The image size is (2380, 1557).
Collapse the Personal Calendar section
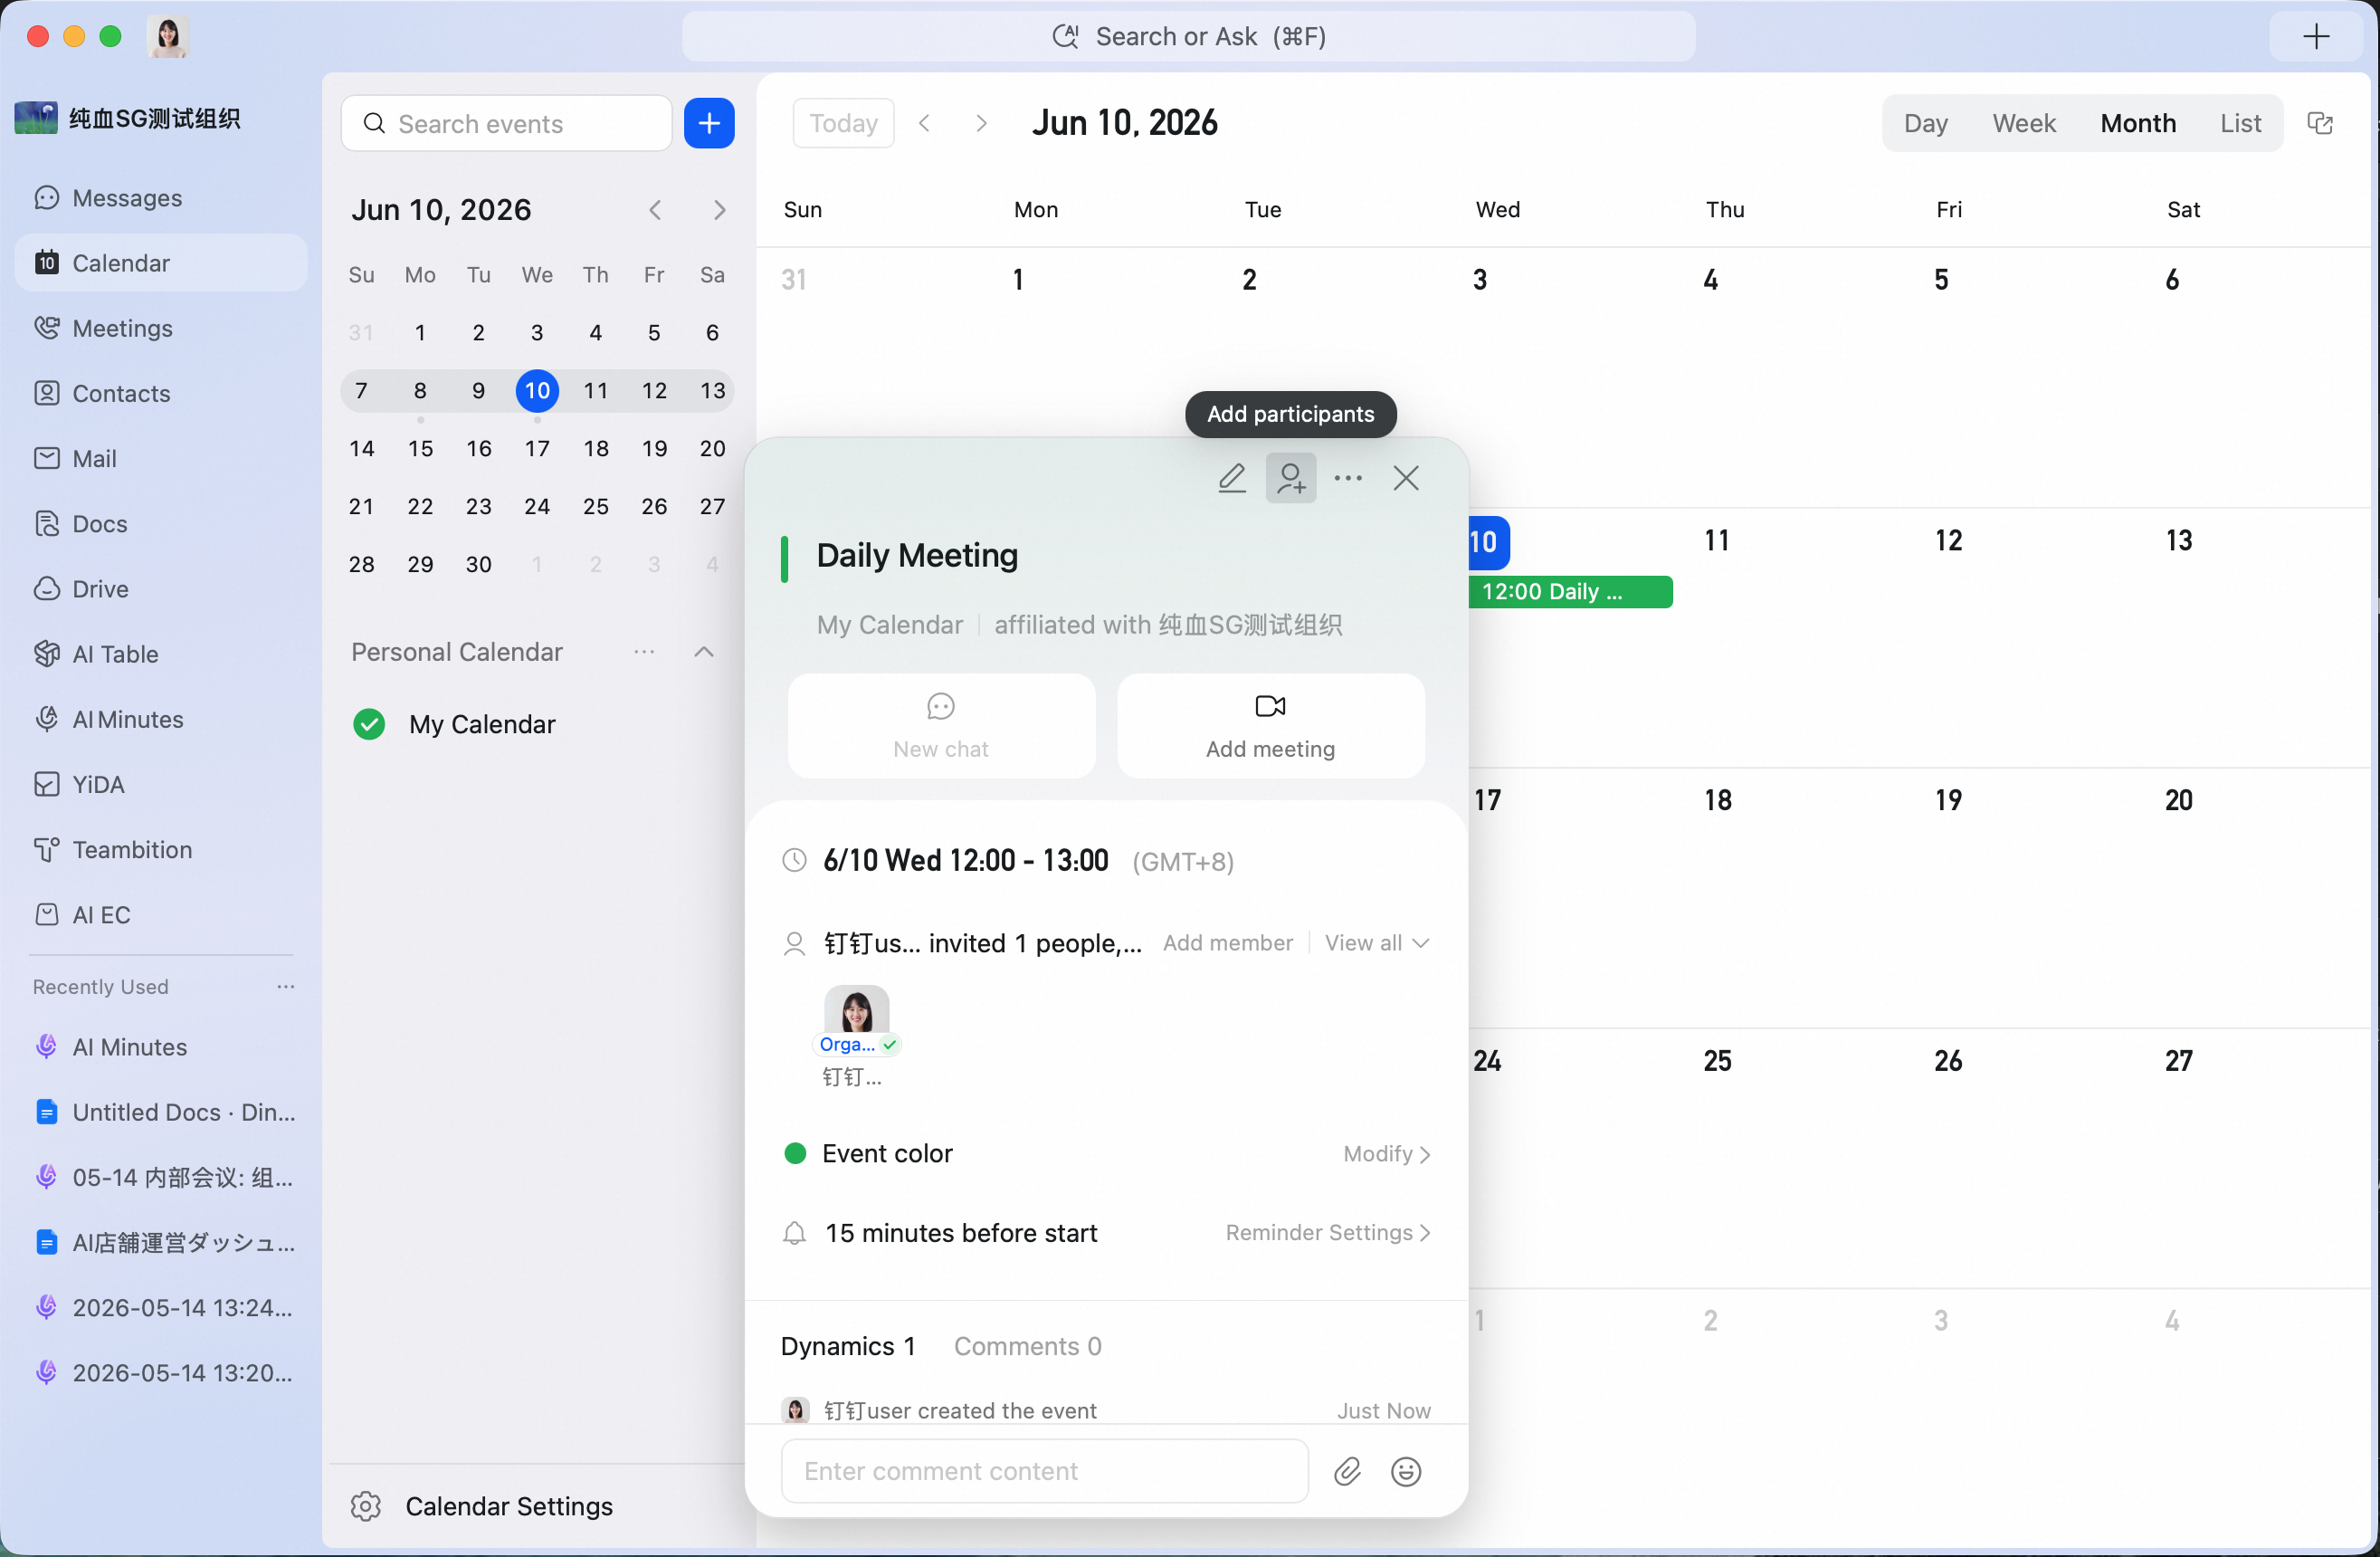[x=704, y=652]
